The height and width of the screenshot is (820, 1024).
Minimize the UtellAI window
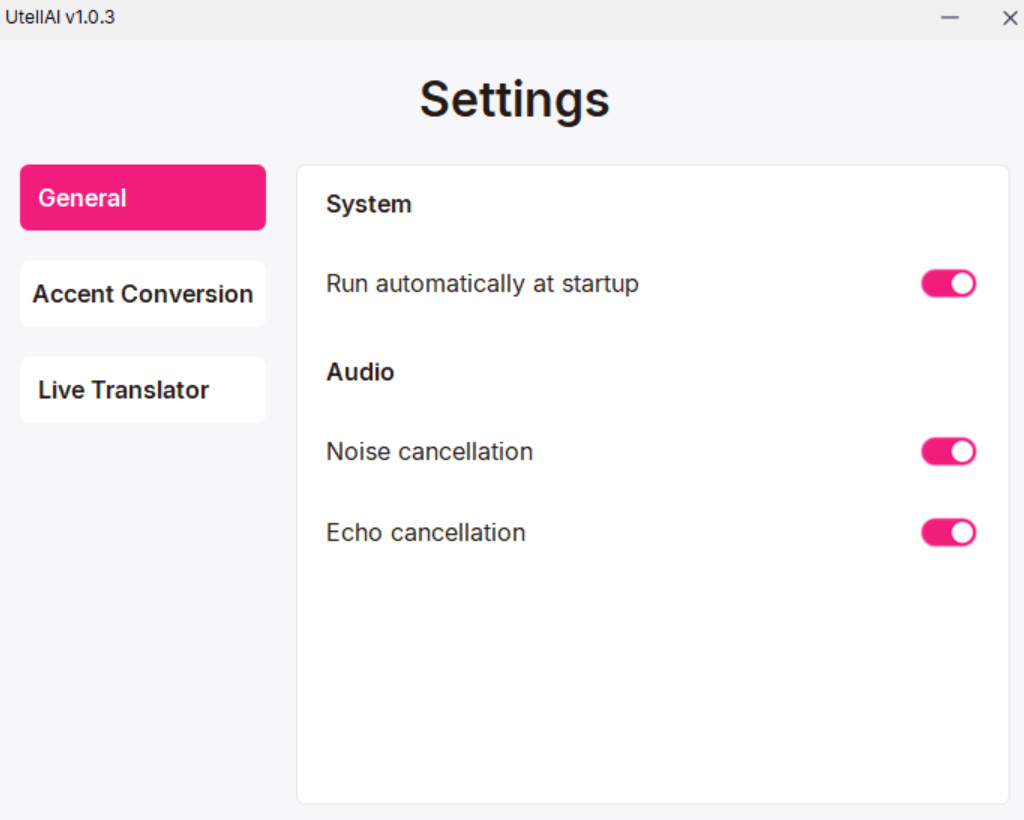click(x=950, y=18)
